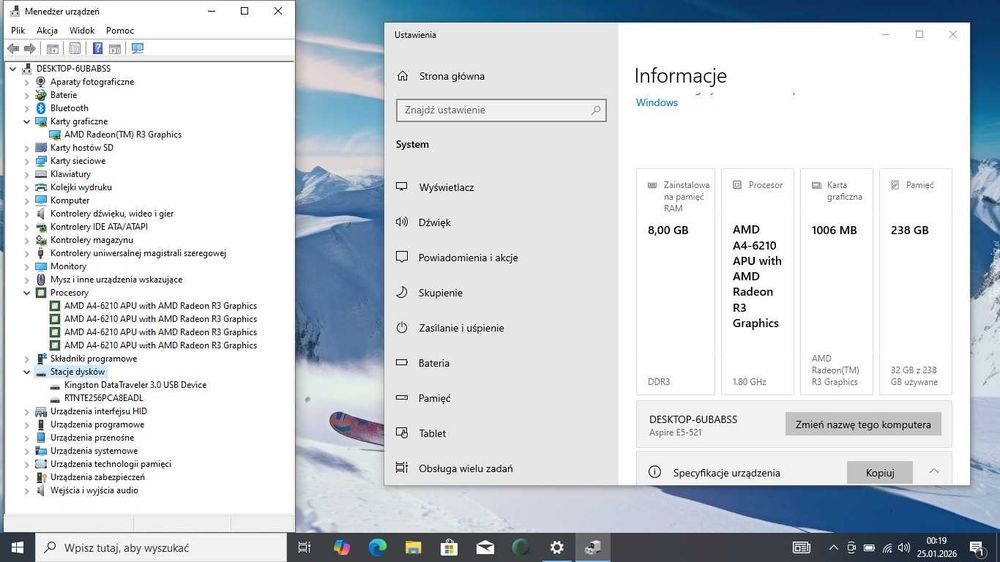Viewport: 1000px width, 562px height.
Task: Open the Pomoc menu in Device Manager
Action: coord(120,30)
